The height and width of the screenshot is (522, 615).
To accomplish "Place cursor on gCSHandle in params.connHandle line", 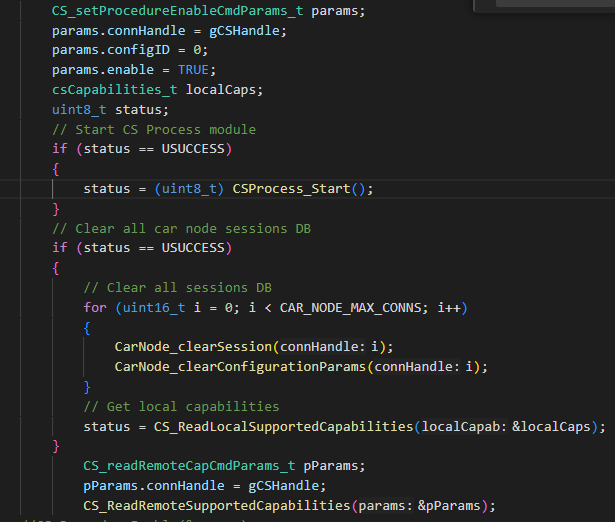I will pos(244,31).
